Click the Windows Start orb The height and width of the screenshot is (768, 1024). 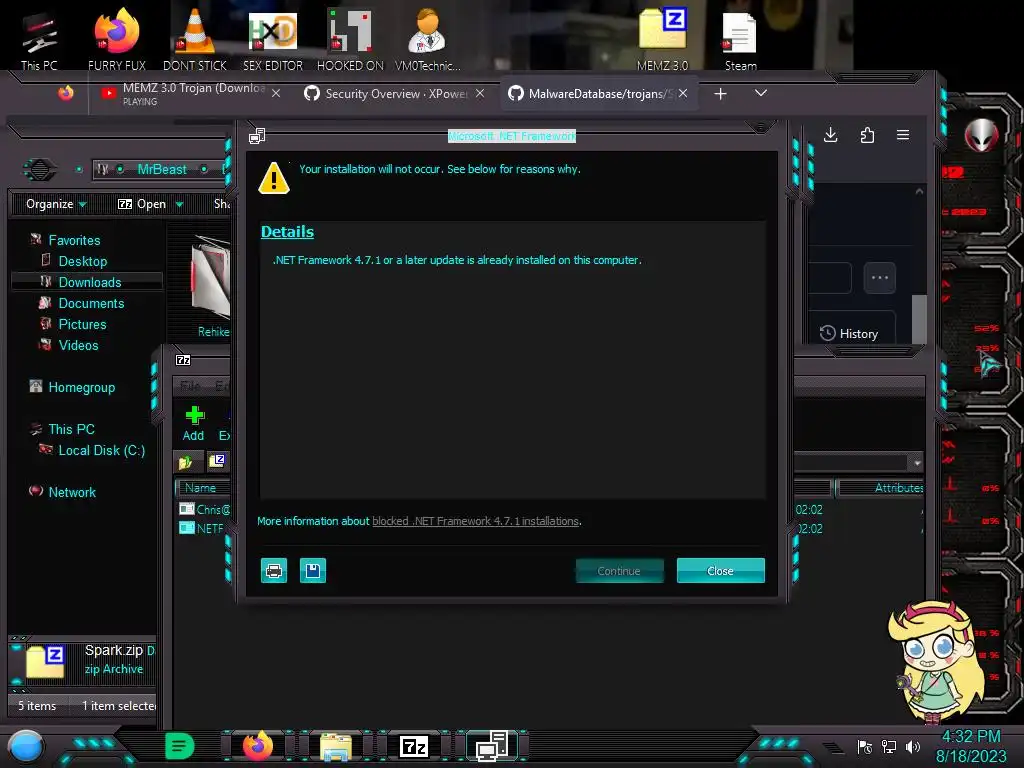pos(26,746)
